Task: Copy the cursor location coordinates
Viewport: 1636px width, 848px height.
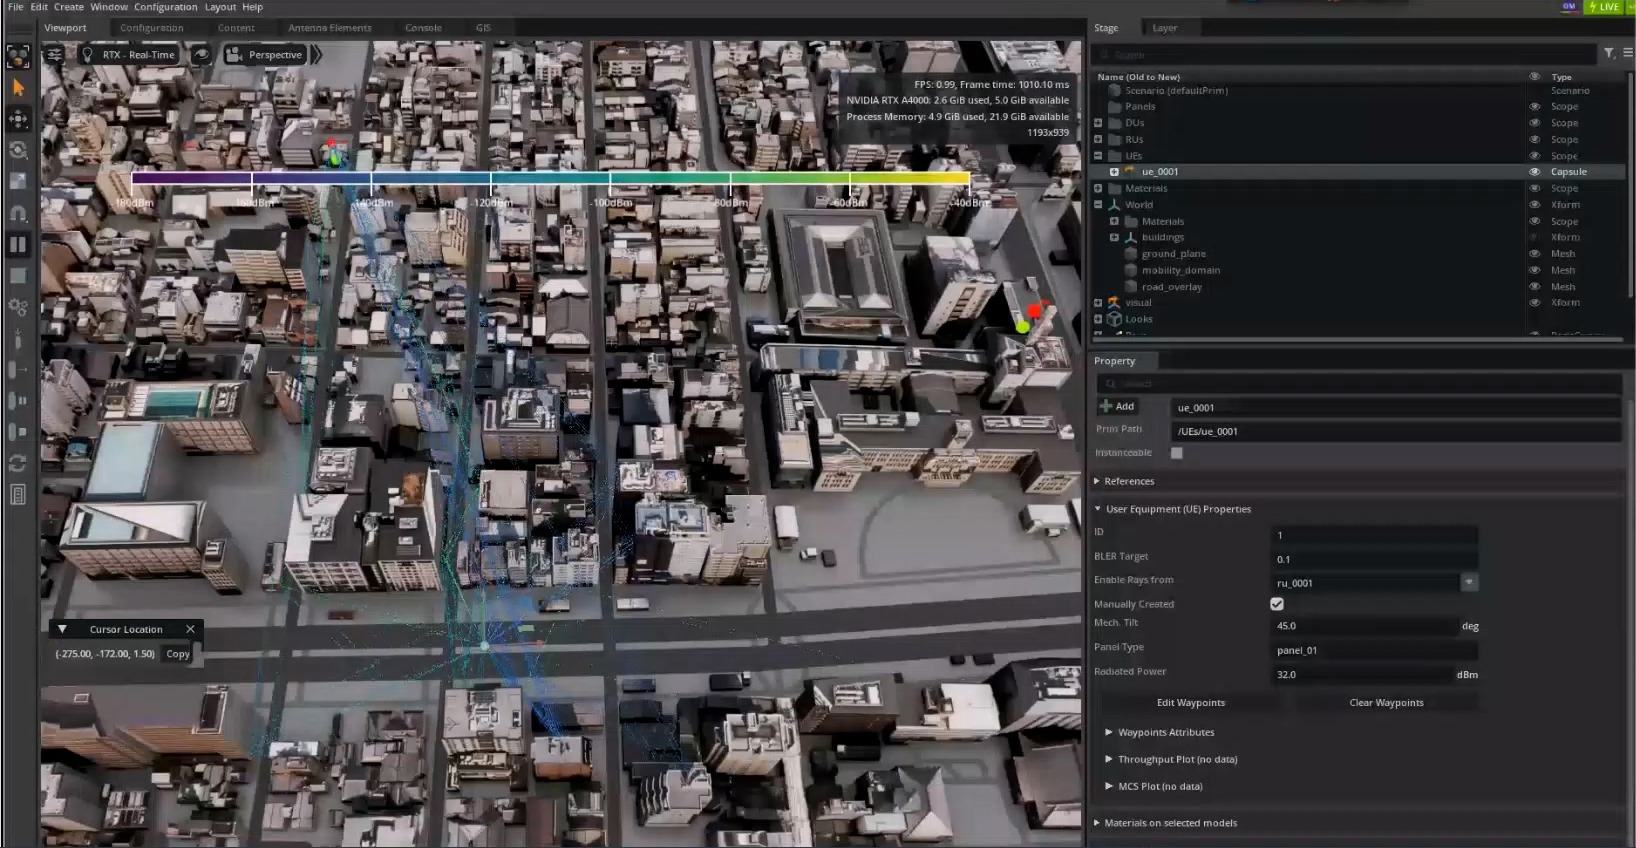Action: click(178, 654)
